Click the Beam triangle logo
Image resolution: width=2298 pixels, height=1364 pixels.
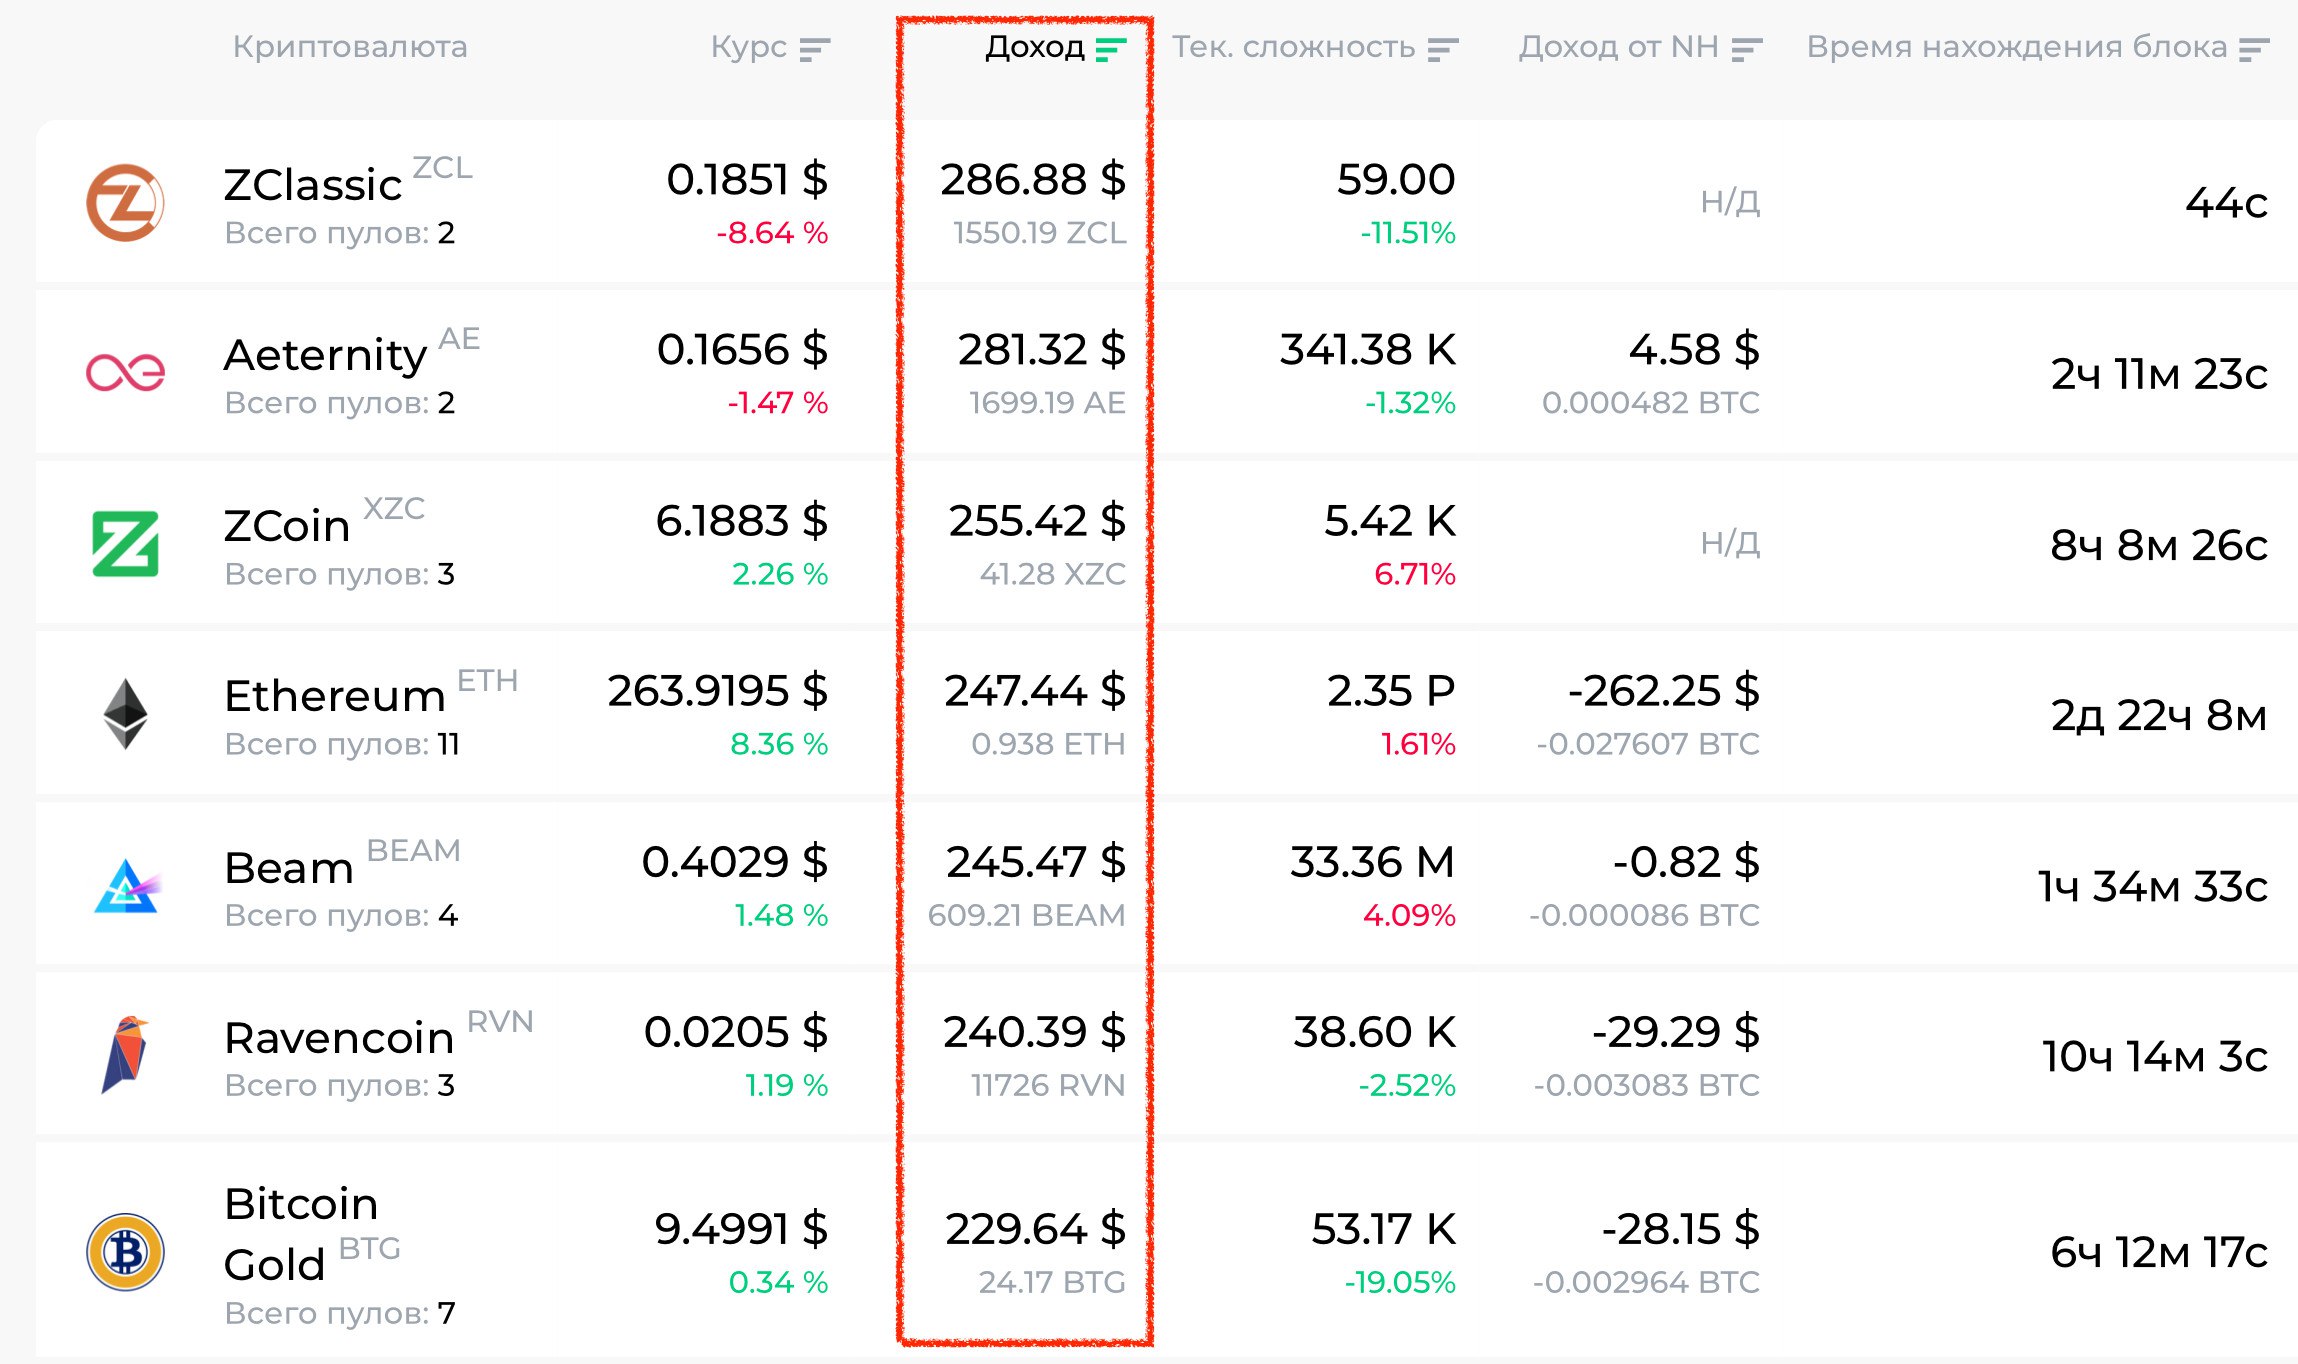pyautogui.click(x=126, y=885)
